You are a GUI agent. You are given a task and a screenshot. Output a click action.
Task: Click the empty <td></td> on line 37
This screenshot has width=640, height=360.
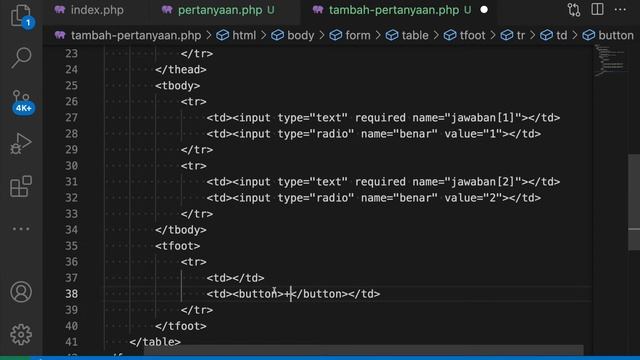click(236, 278)
